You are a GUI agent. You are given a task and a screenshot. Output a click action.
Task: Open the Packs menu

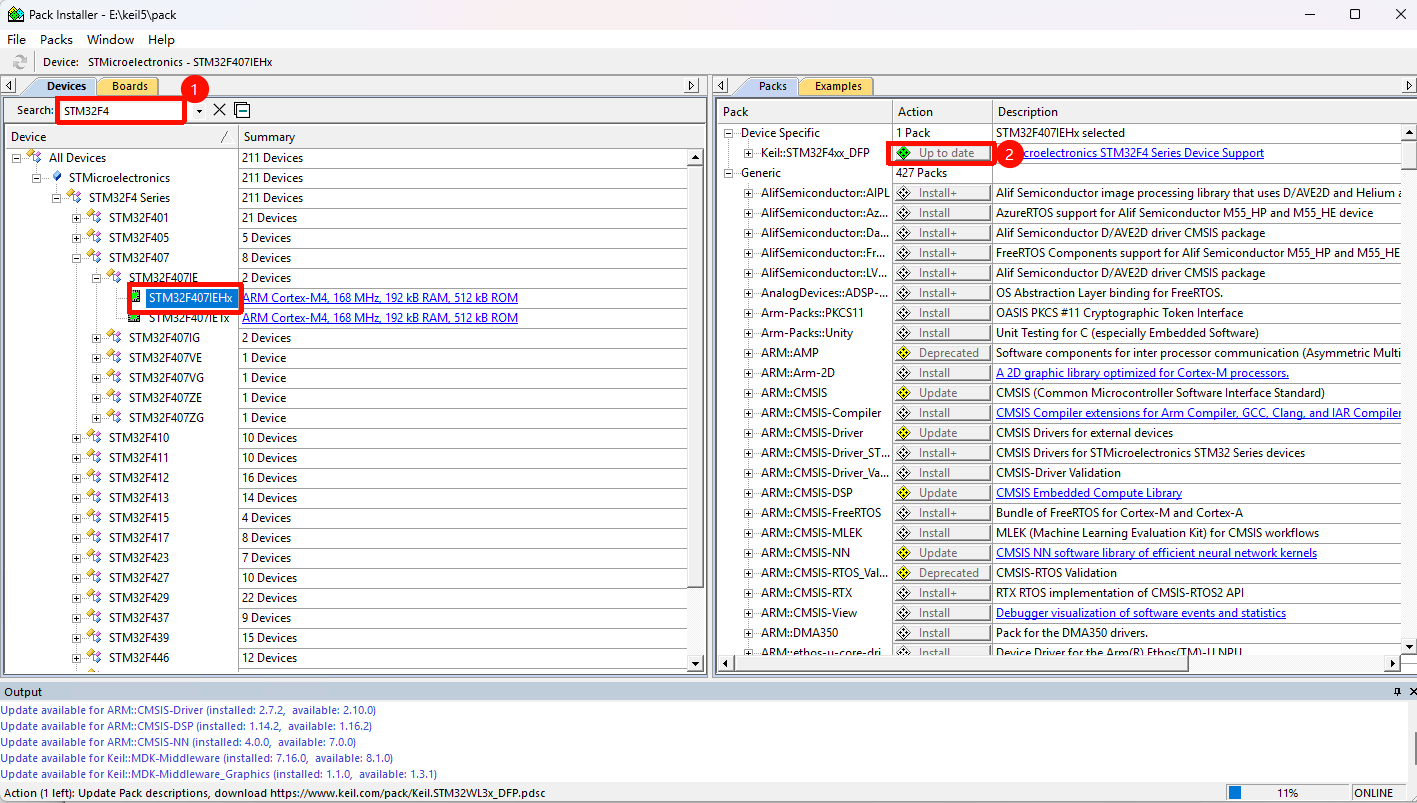pos(56,39)
